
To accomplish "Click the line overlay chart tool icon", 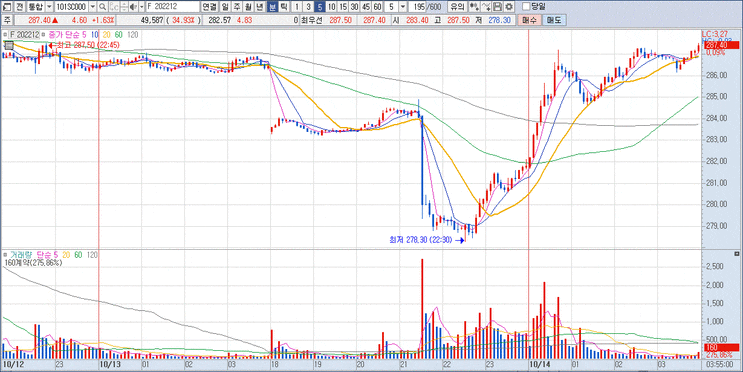I will click(x=486, y=7).
